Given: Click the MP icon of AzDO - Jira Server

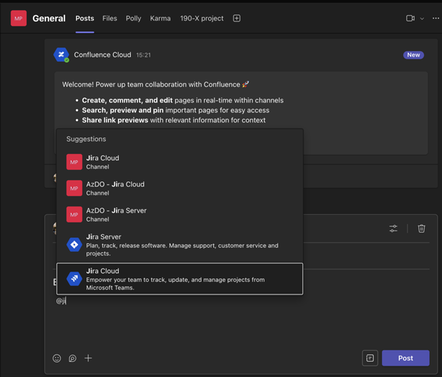Looking at the screenshot, I should [x=74, y=214].
